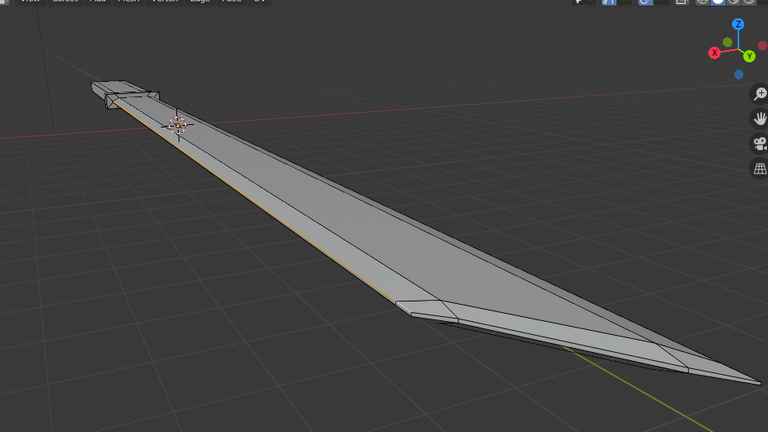Open the Mesh menu
The image size is (768, 432).
coord(128,2)
